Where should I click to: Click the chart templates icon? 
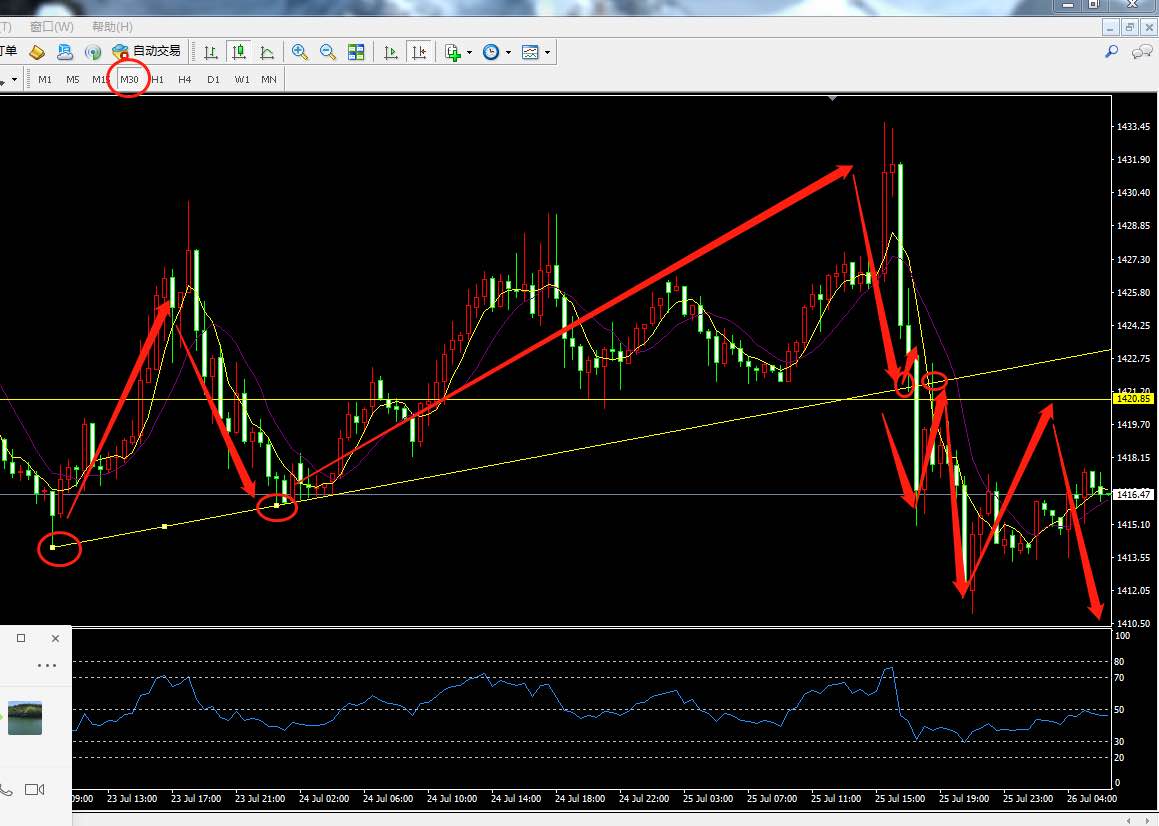point(530,52)
